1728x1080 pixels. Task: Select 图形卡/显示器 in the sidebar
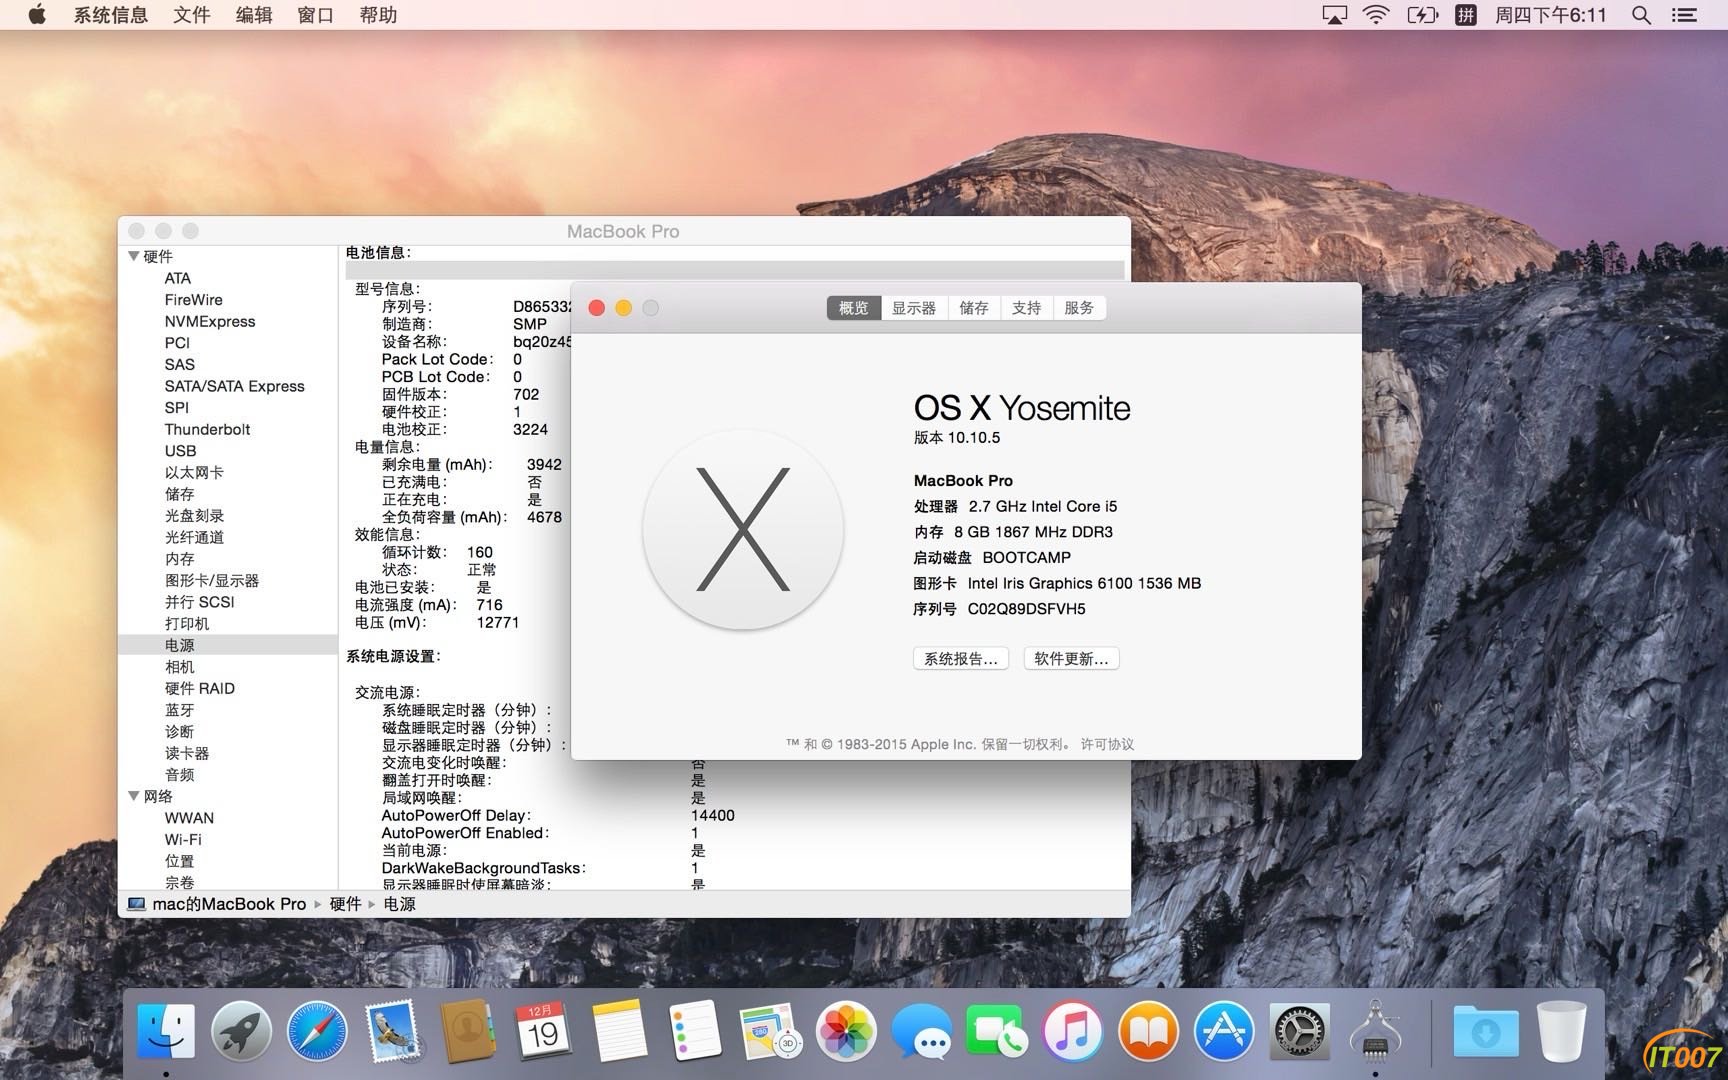tap(212, 580)
